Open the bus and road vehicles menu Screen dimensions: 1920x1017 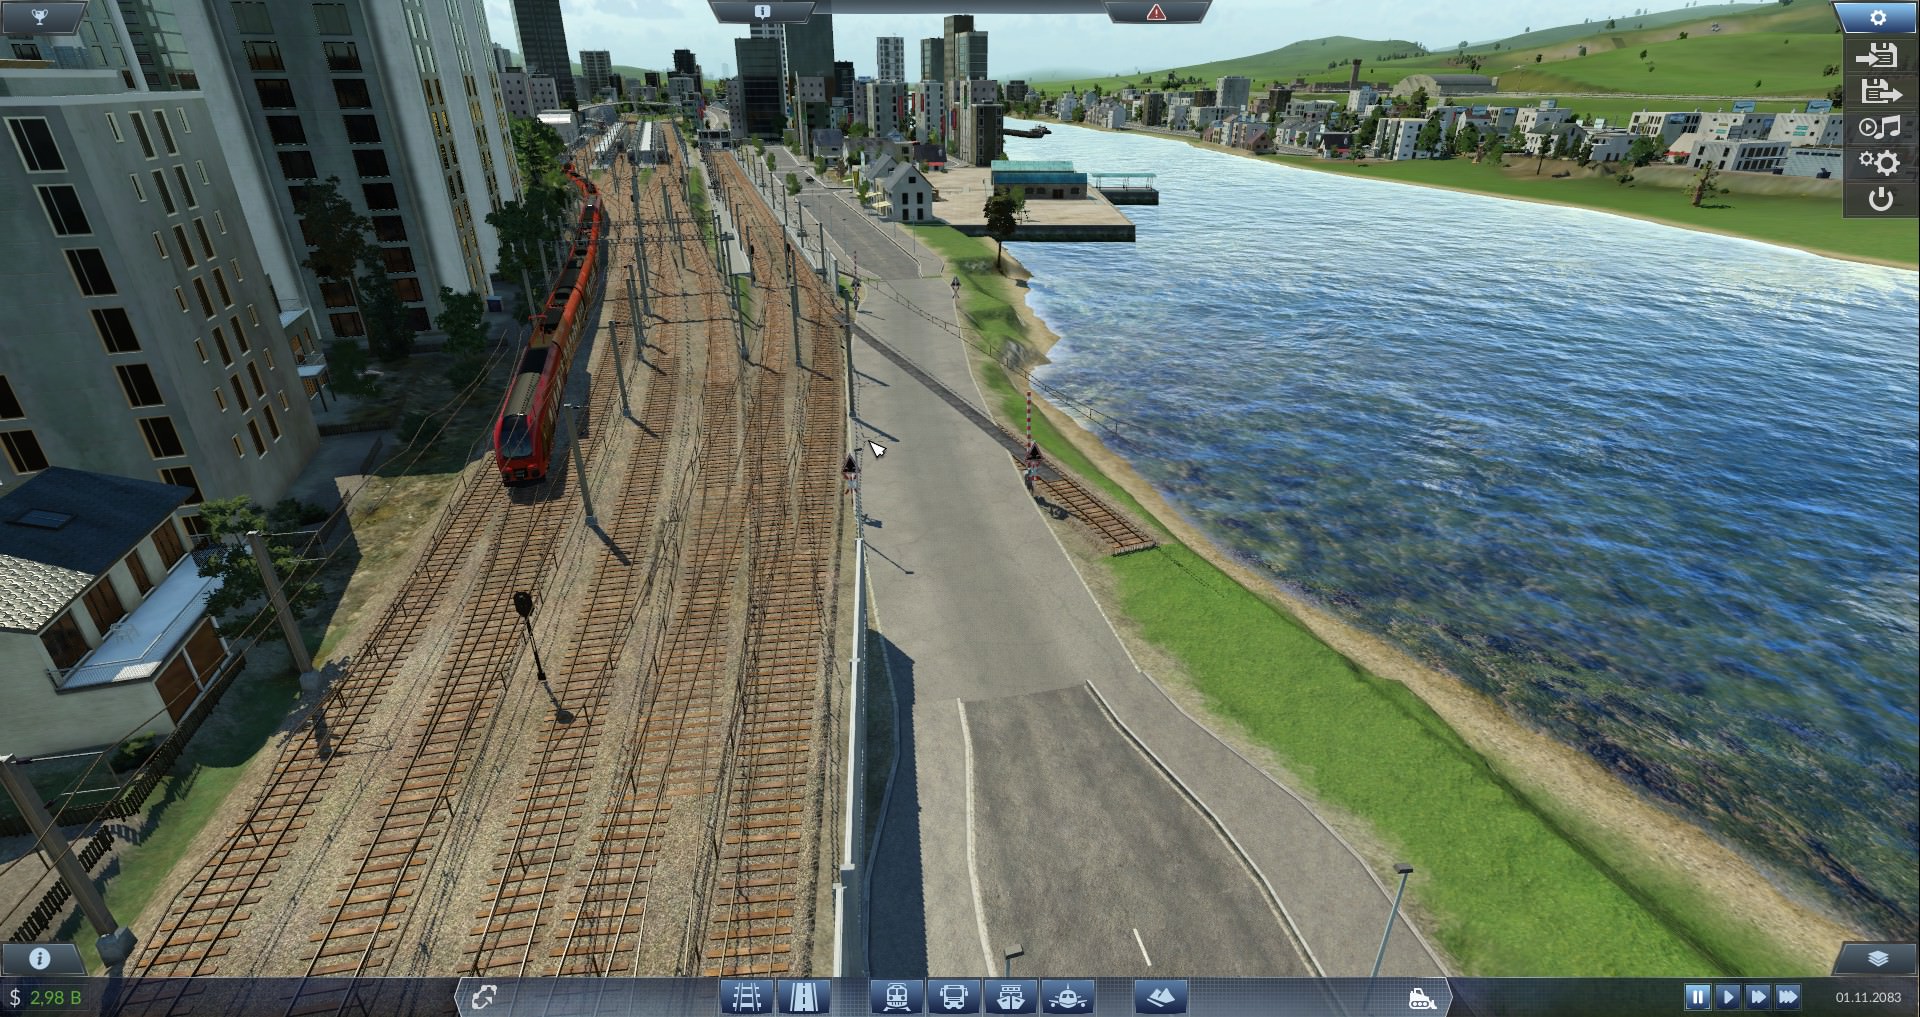pos(954,997)
